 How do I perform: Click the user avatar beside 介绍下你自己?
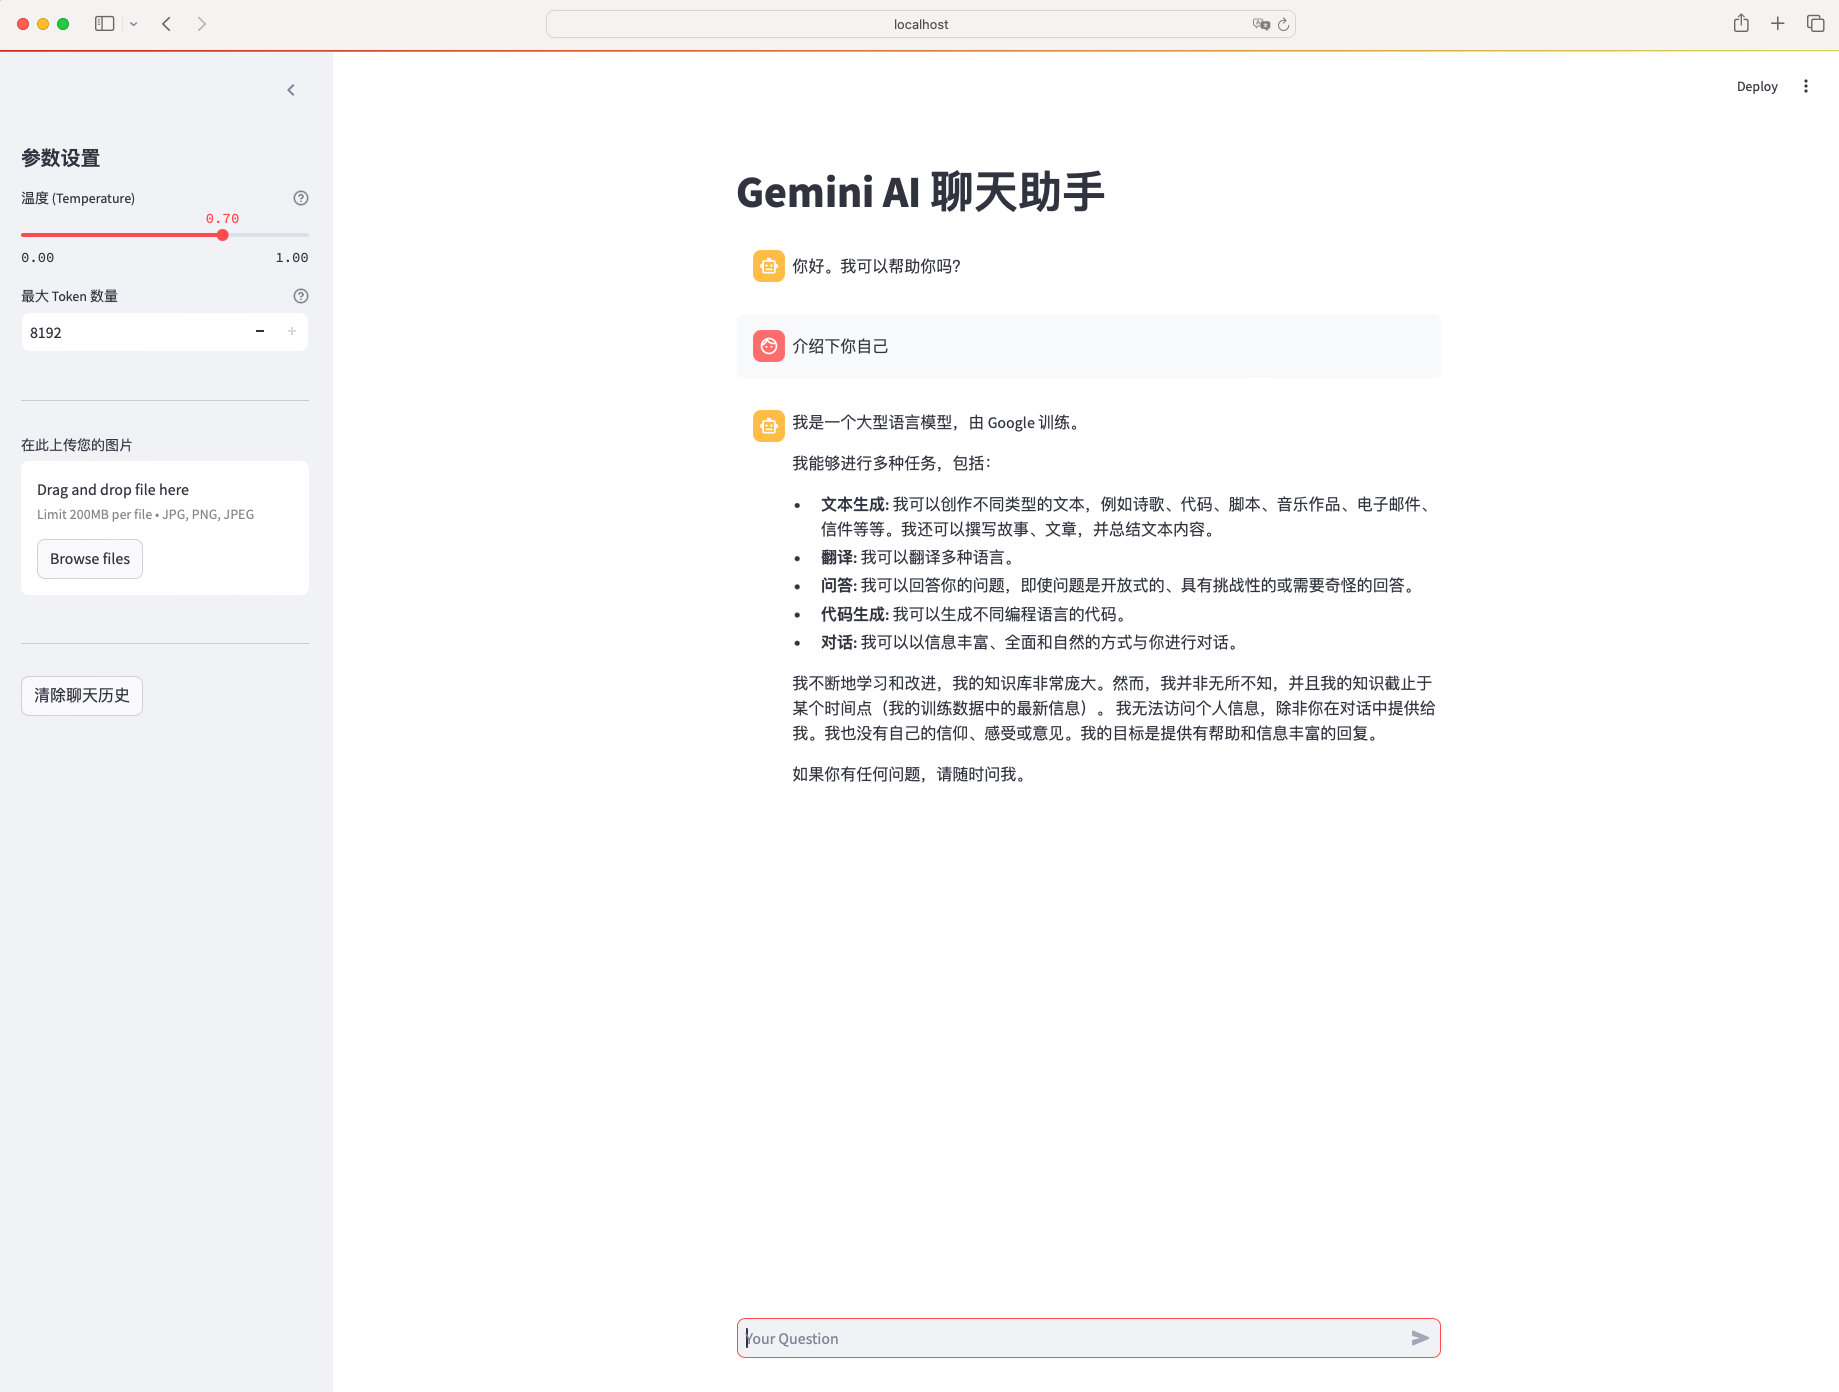click(x=769, y=346)
